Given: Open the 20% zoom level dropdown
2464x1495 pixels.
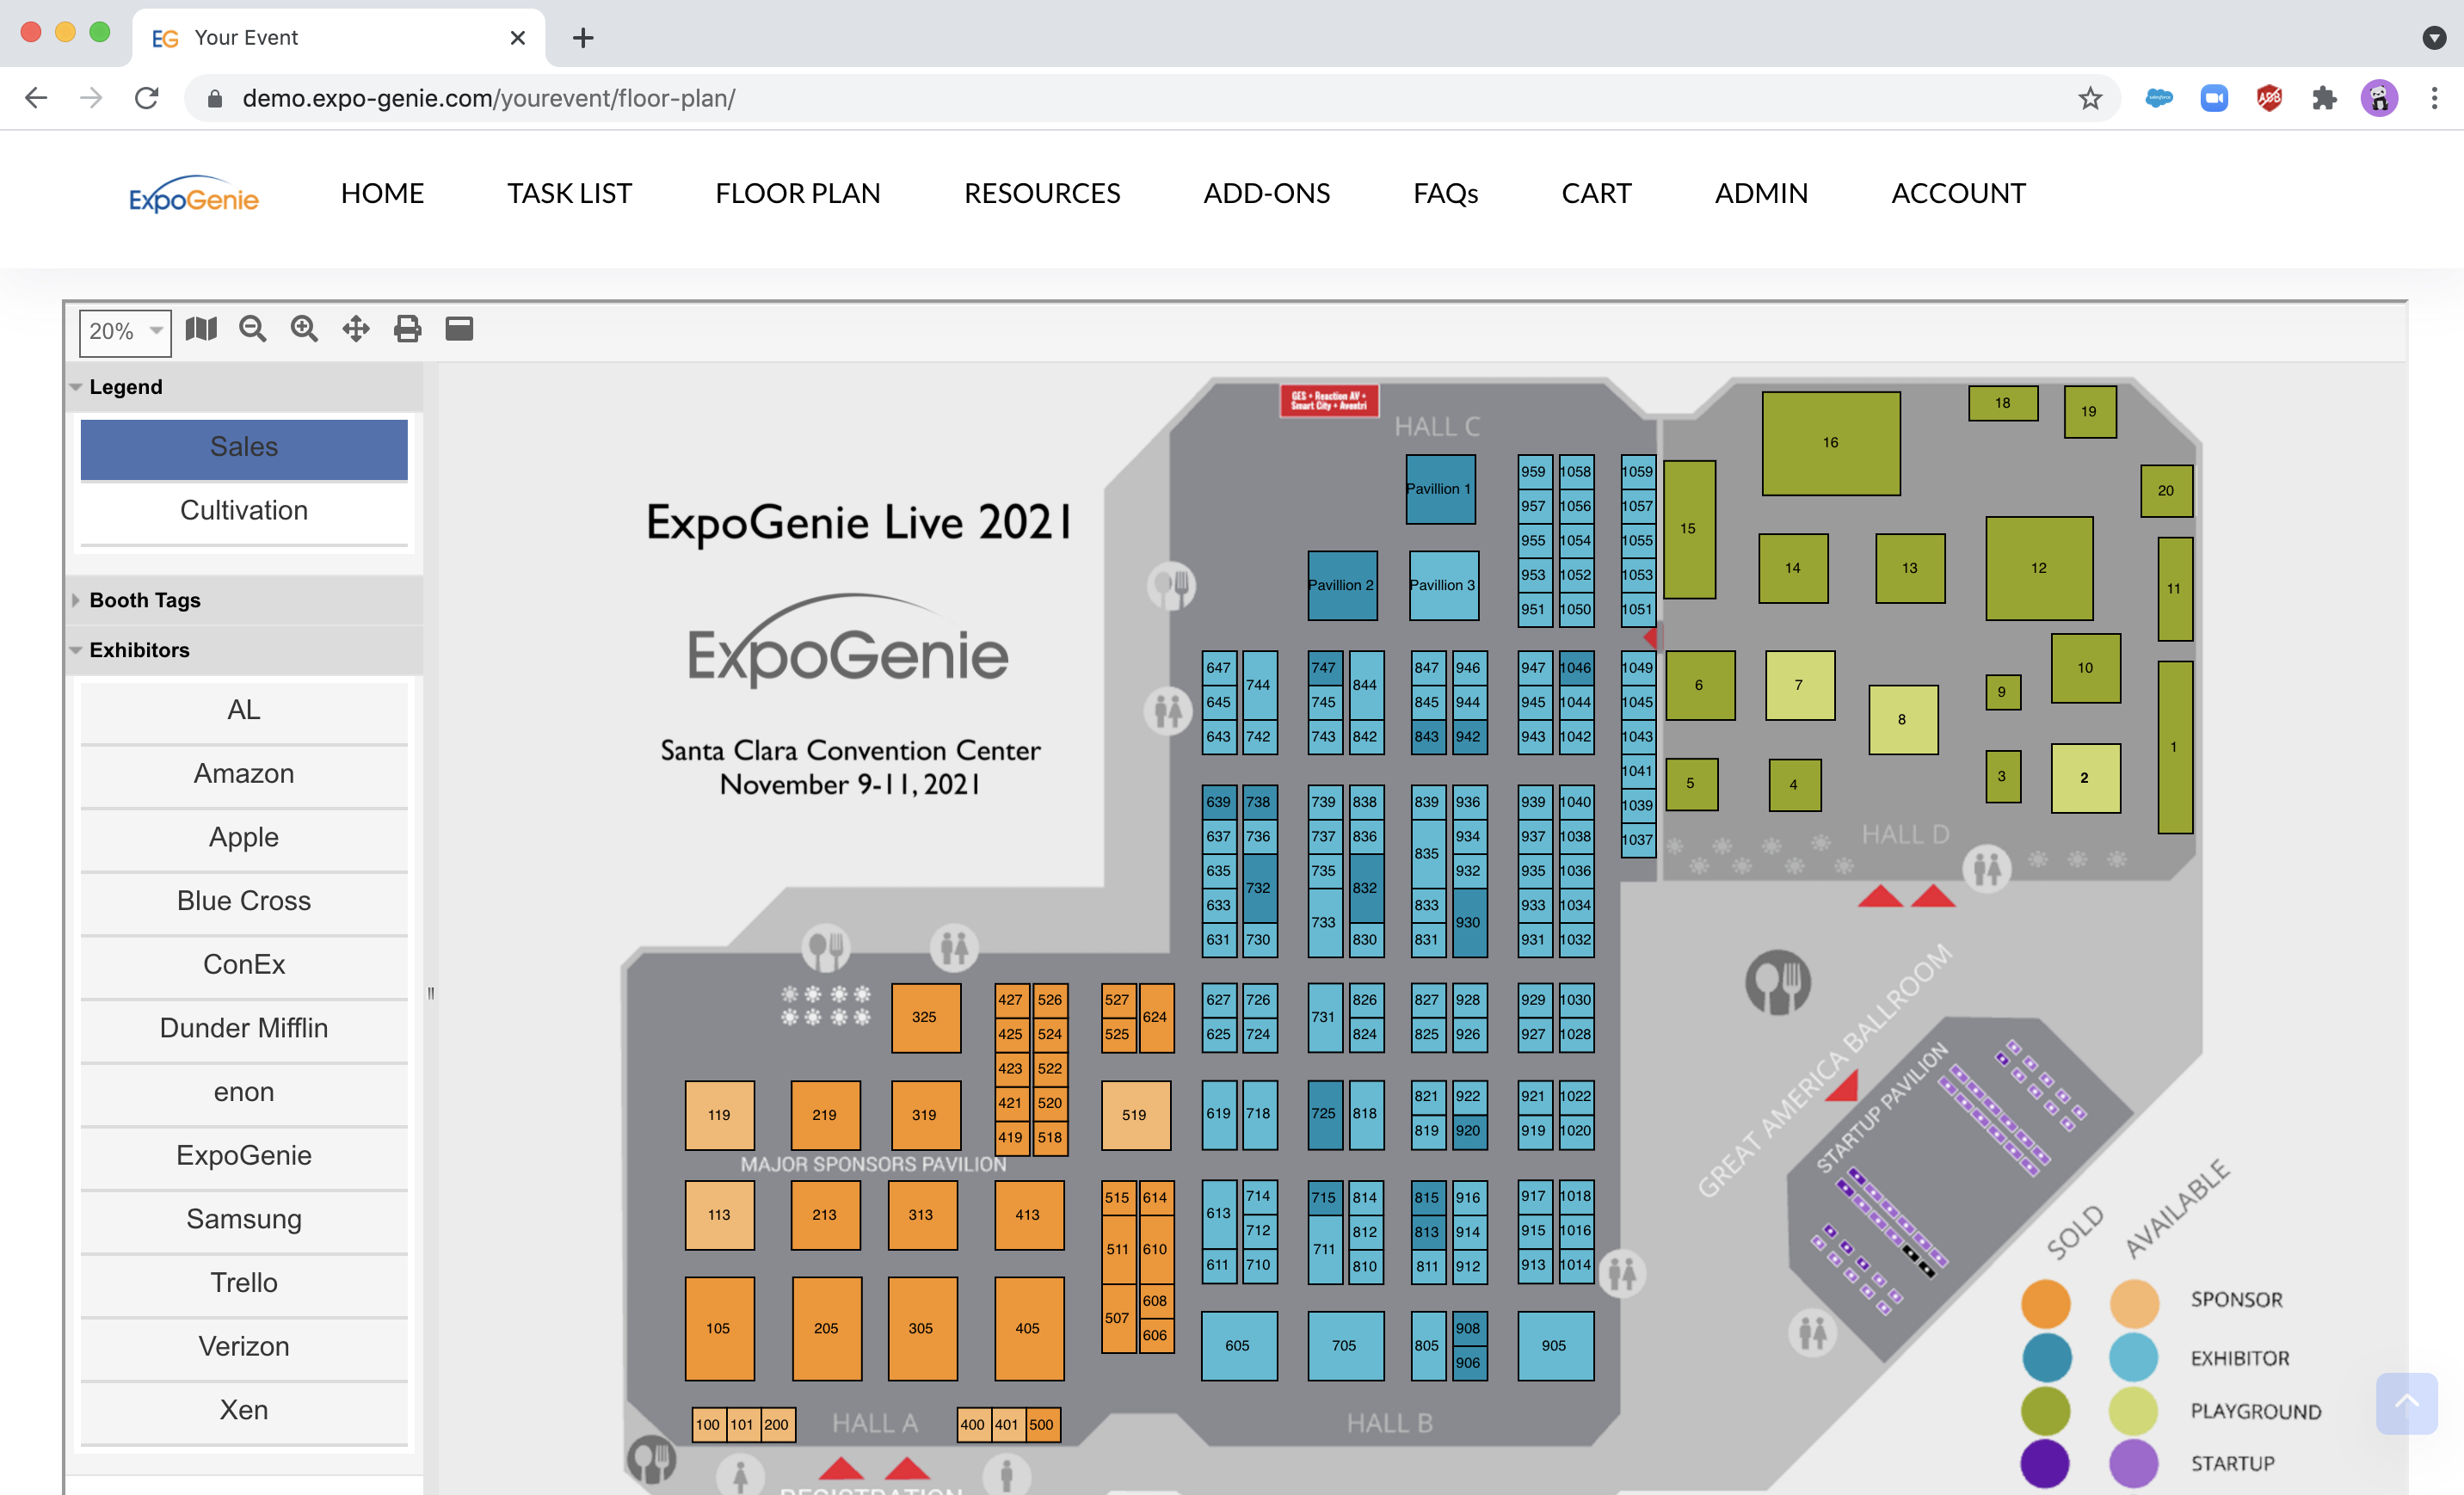Looking at the screenshot, I should point(125,331).
